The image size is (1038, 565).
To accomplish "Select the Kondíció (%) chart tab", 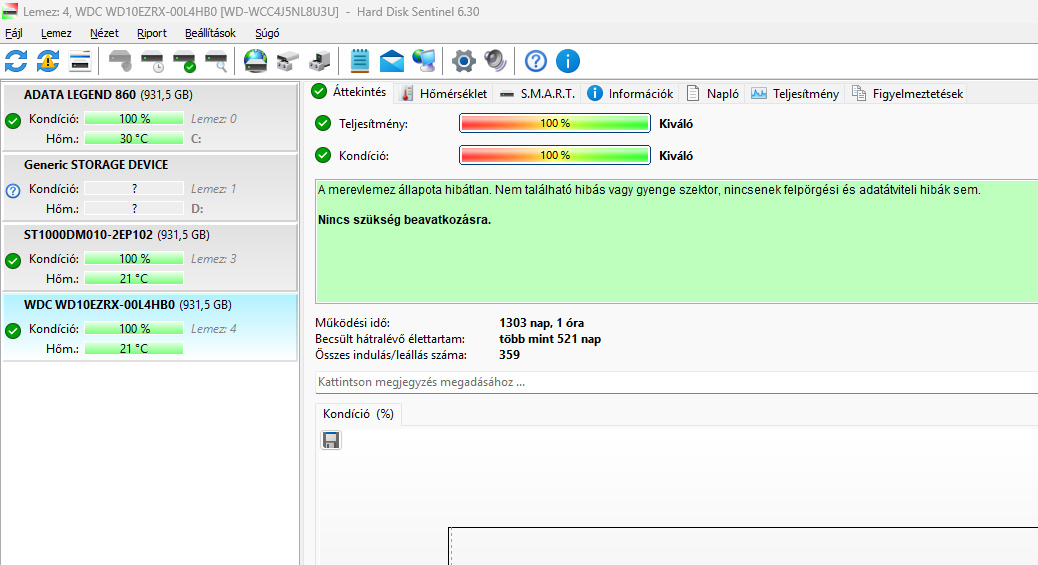I will tap(358, 414).
